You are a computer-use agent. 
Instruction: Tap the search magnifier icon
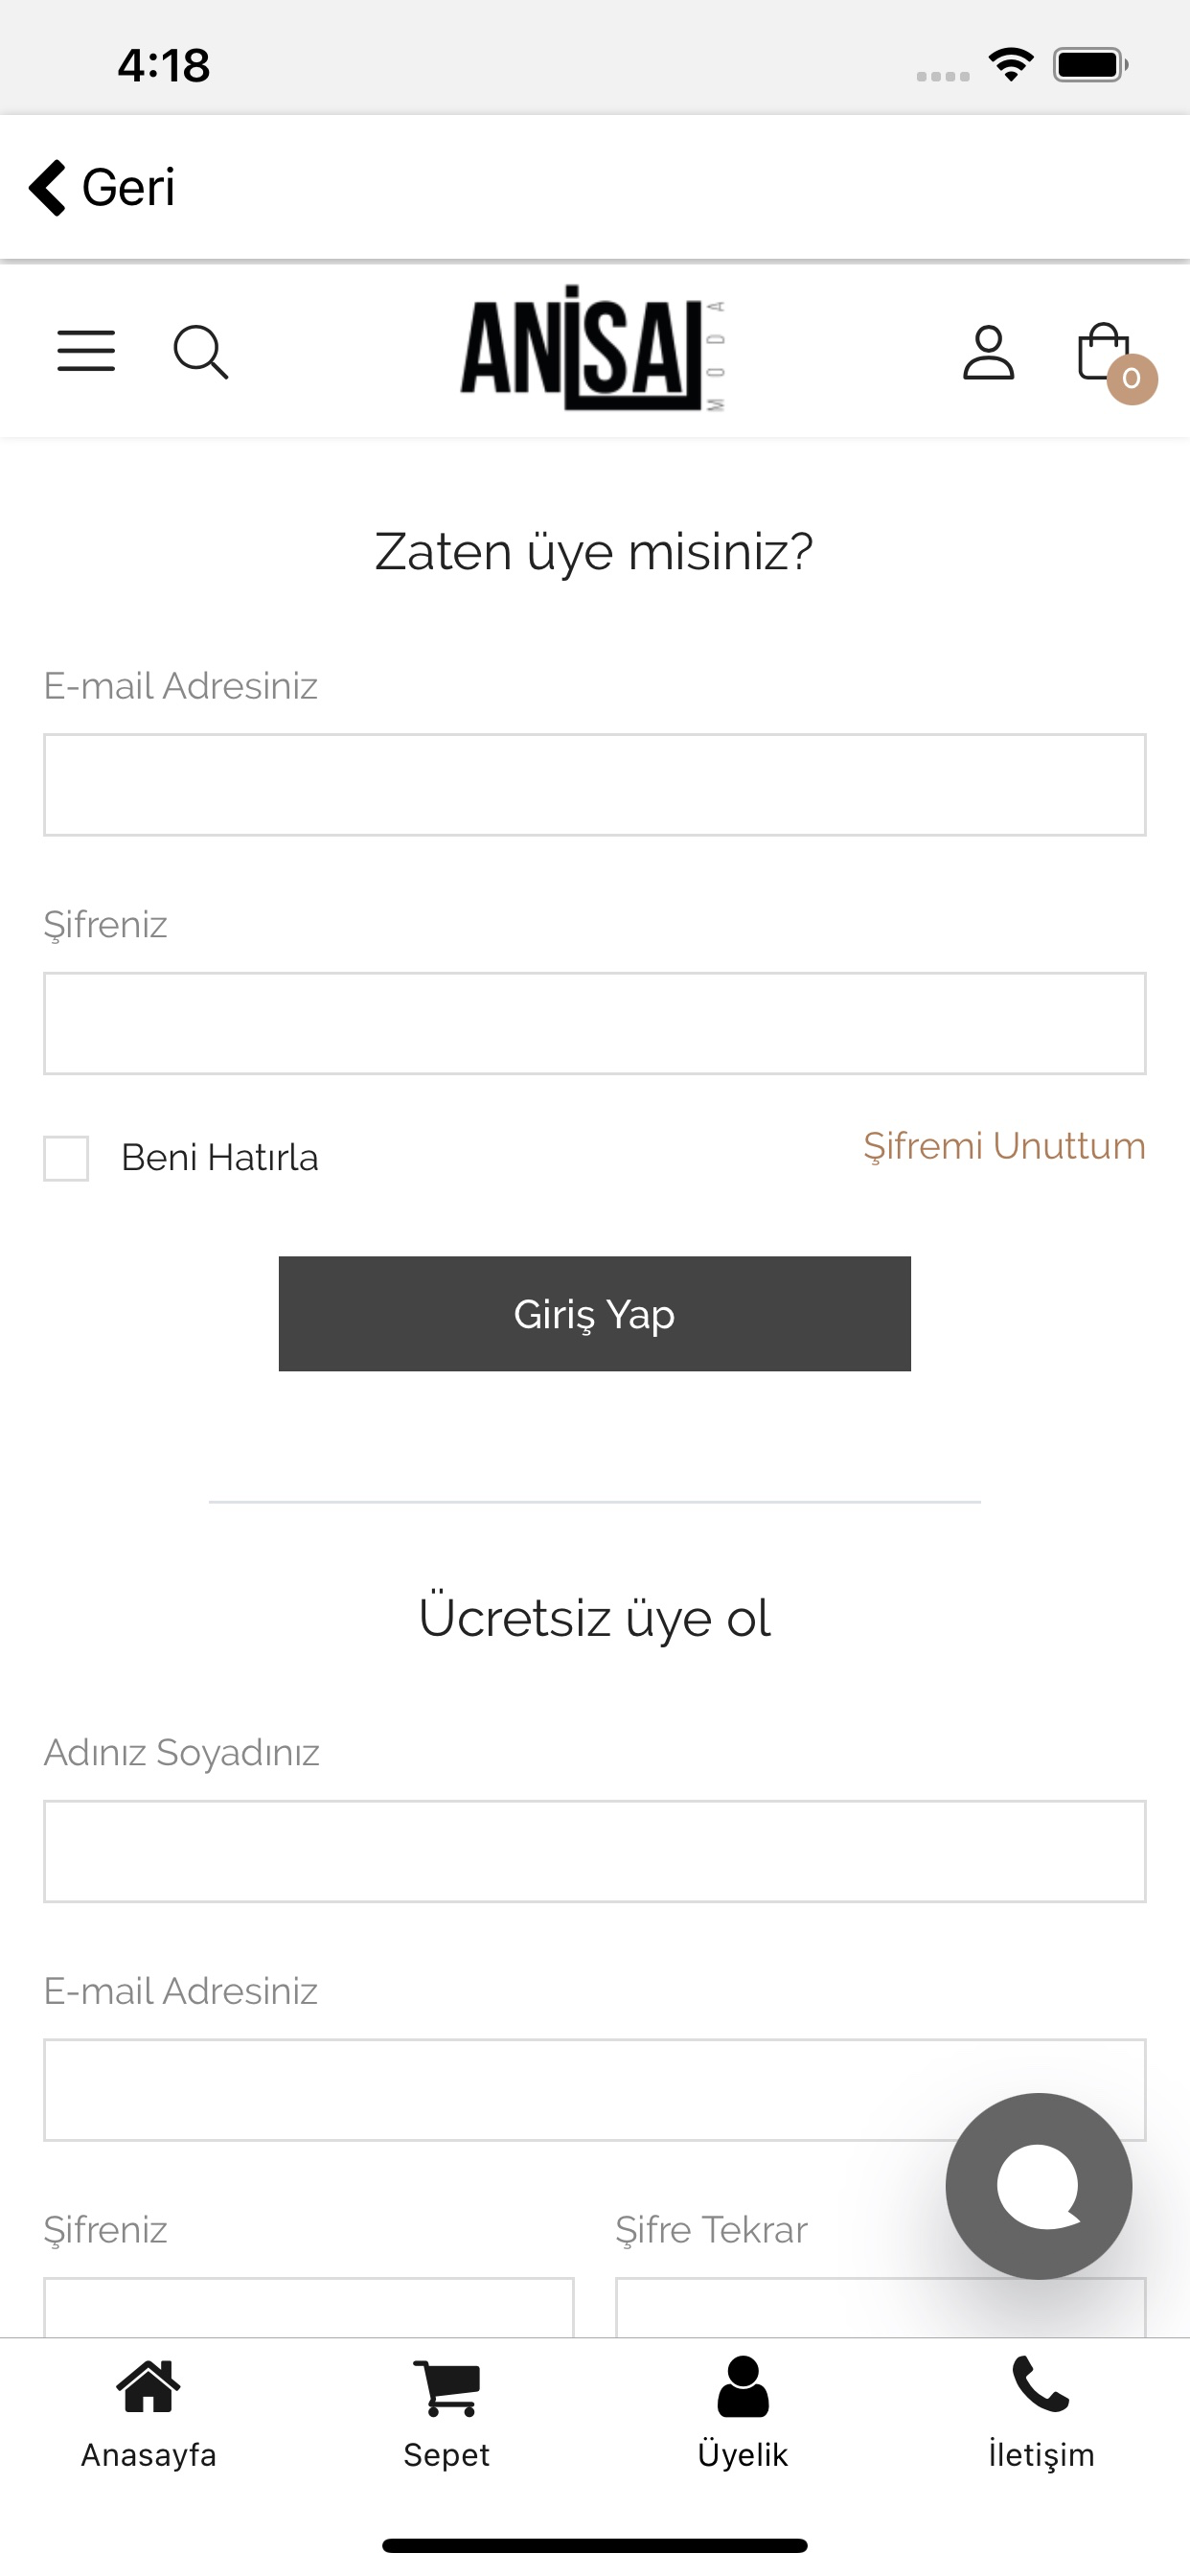click(x=201, y=352)
